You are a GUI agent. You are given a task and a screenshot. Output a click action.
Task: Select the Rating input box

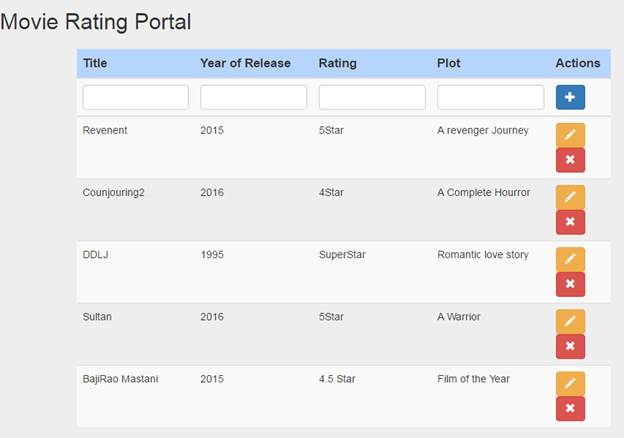coord(372,97)
